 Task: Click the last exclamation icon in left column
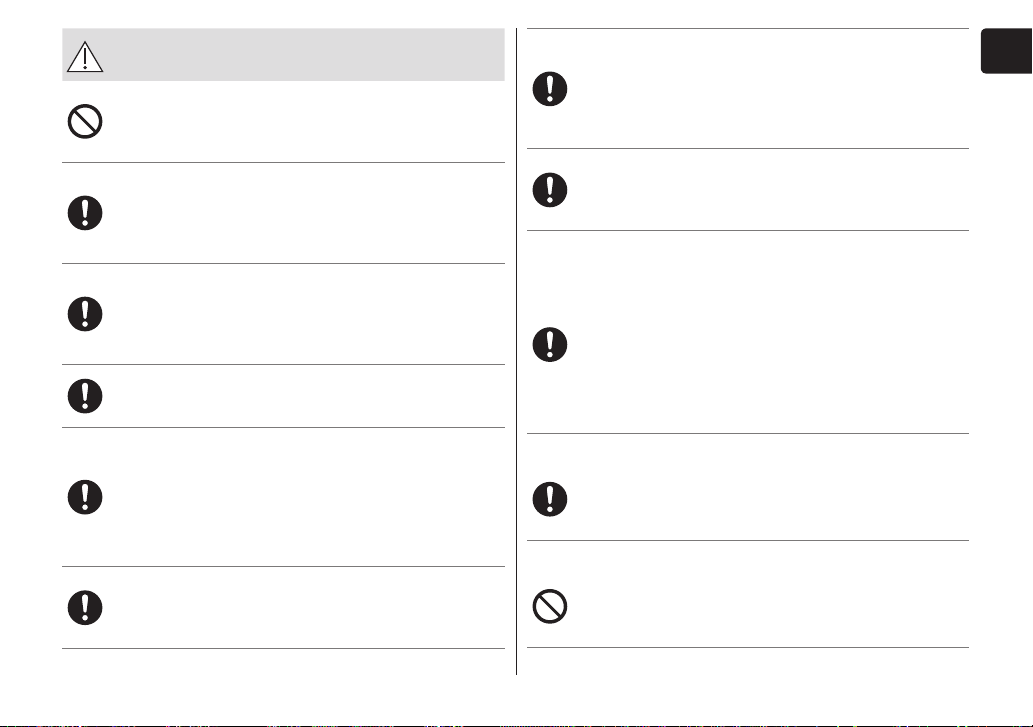pyautogui.click(x=85, y=607)
